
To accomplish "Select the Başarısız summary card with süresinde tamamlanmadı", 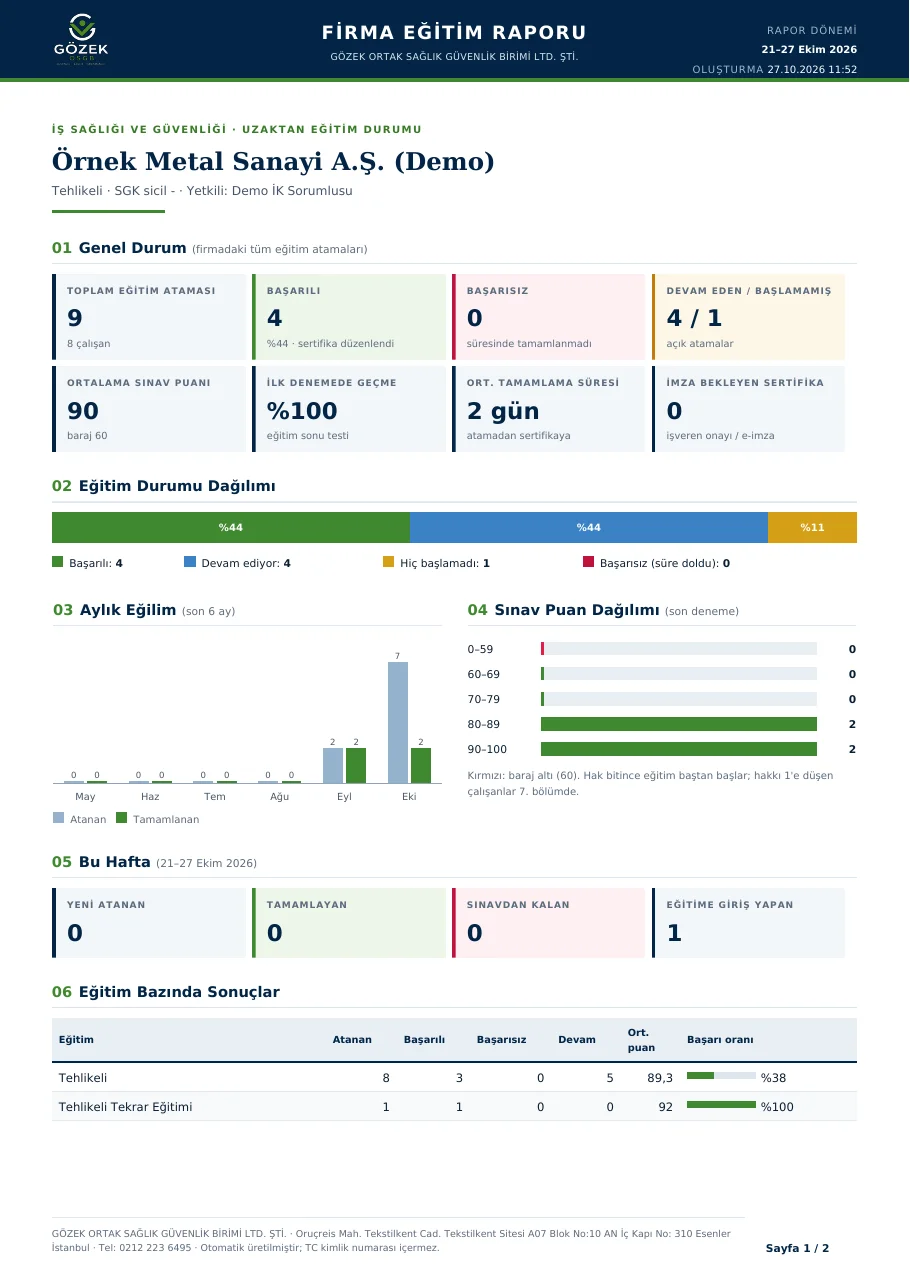I will point(549,317).
